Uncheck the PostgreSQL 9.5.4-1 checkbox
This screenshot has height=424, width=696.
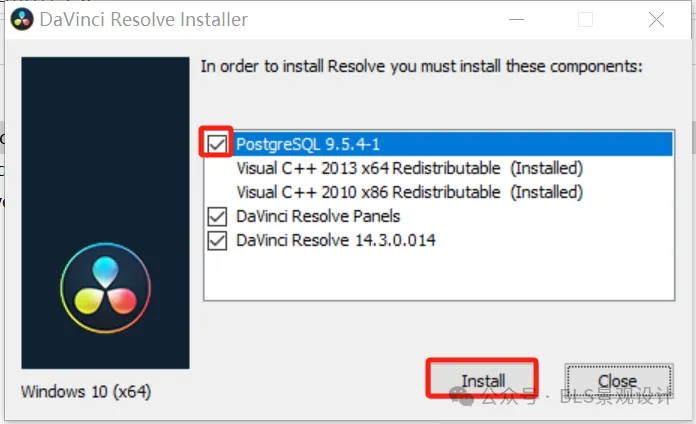[217, 144]
